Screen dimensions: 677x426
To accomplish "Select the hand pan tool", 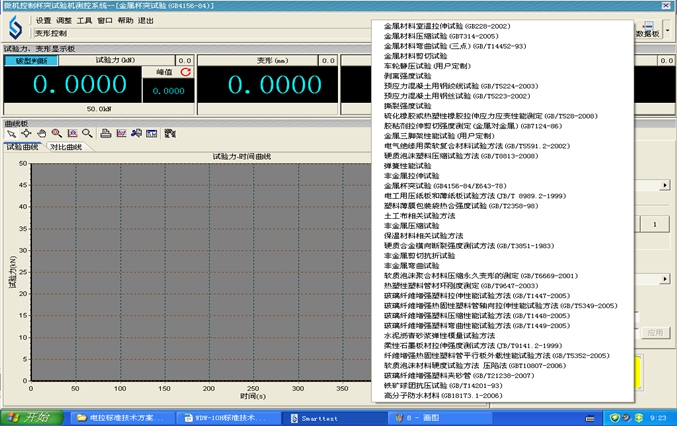I will (x=41, y=133).
